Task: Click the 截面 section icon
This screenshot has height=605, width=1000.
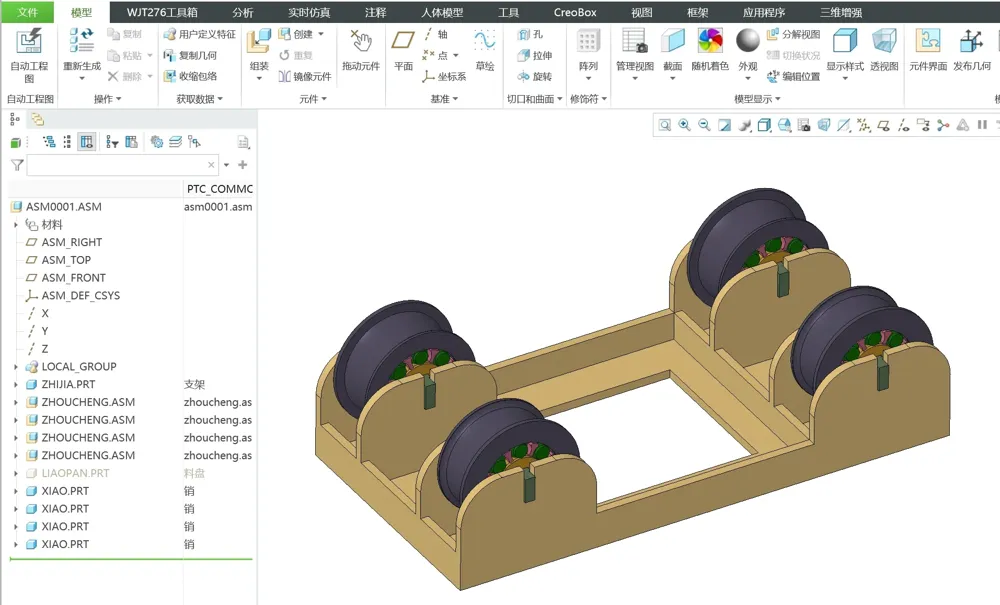Action: (x=672, y=41)
